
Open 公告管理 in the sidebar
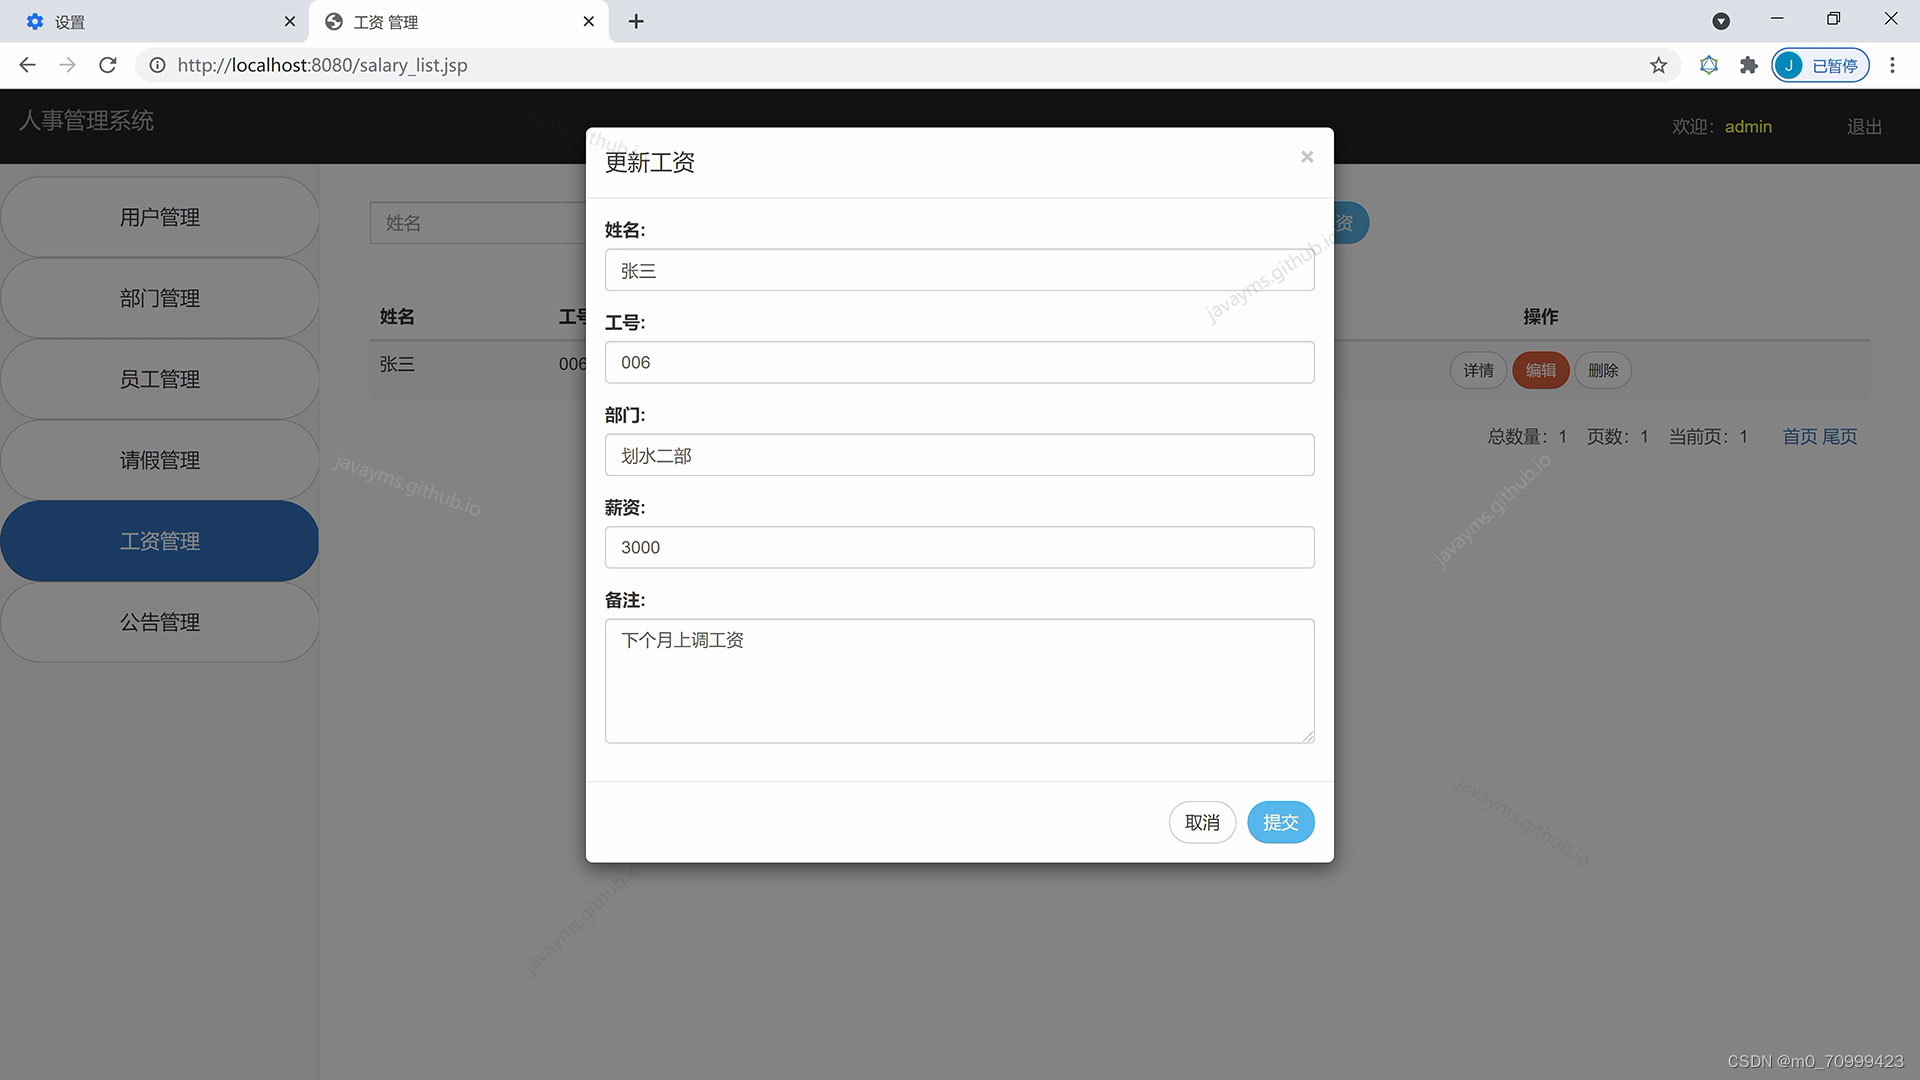coord(160,621)
